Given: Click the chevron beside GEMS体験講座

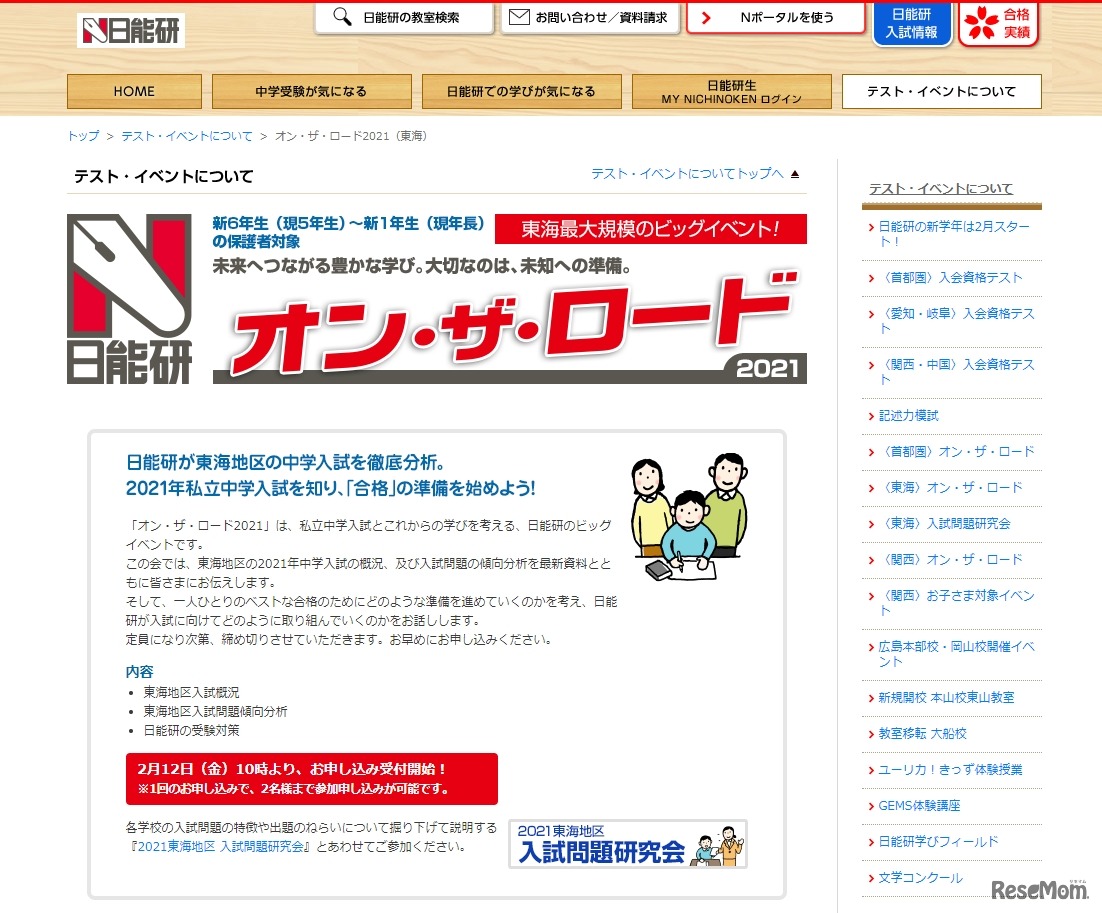Looking at the screenshot, I should [x=871, y=806].
